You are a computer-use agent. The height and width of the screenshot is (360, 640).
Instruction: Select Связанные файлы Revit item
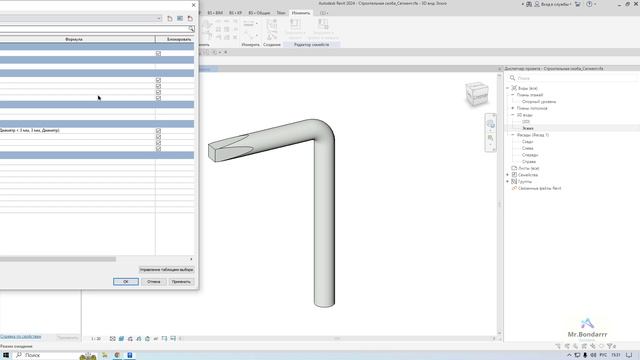540,188
